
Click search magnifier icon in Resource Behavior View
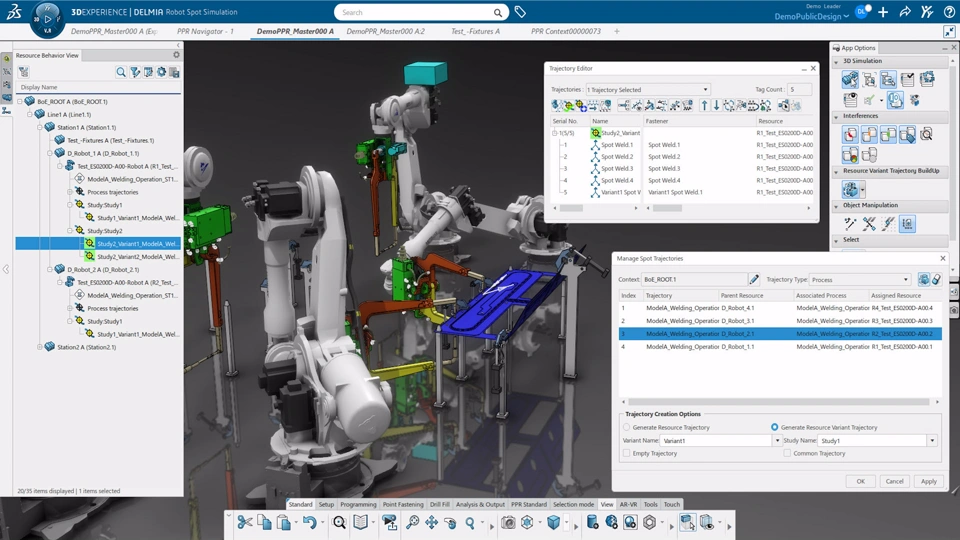(x=121, y=72)
